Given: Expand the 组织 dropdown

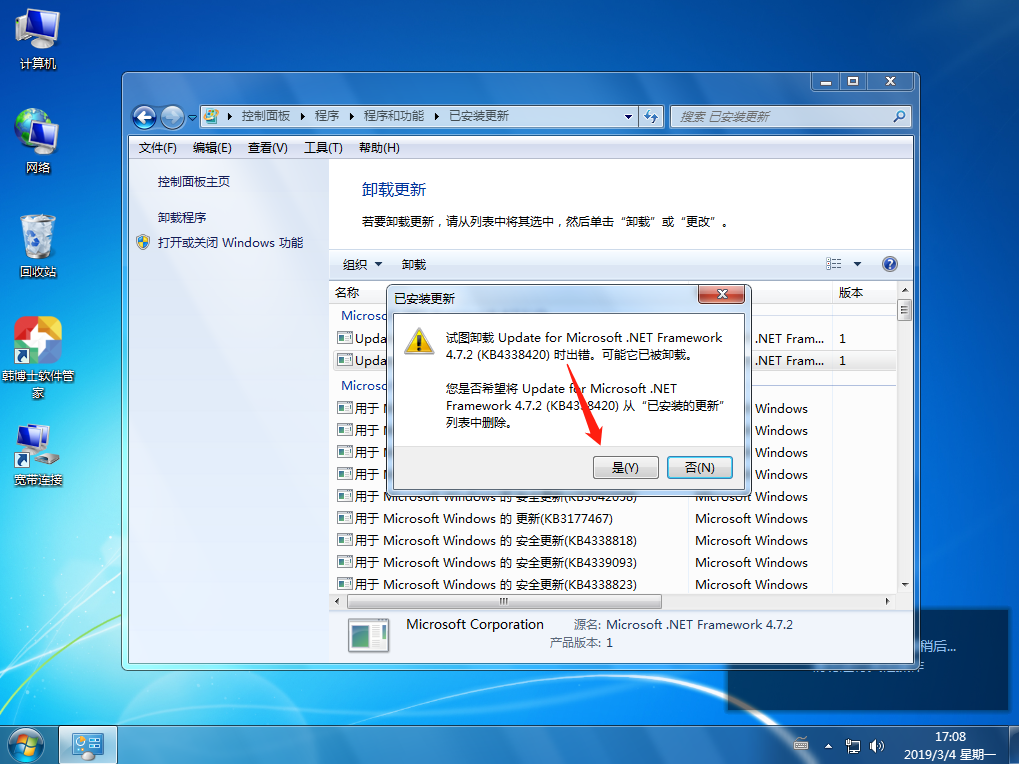Looking at the screenshot, I should tap(362, 264).
